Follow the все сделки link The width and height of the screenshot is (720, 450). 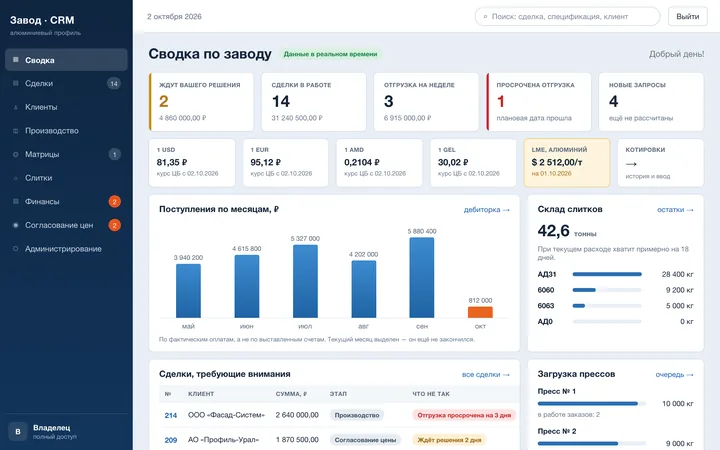click(485, 374)
